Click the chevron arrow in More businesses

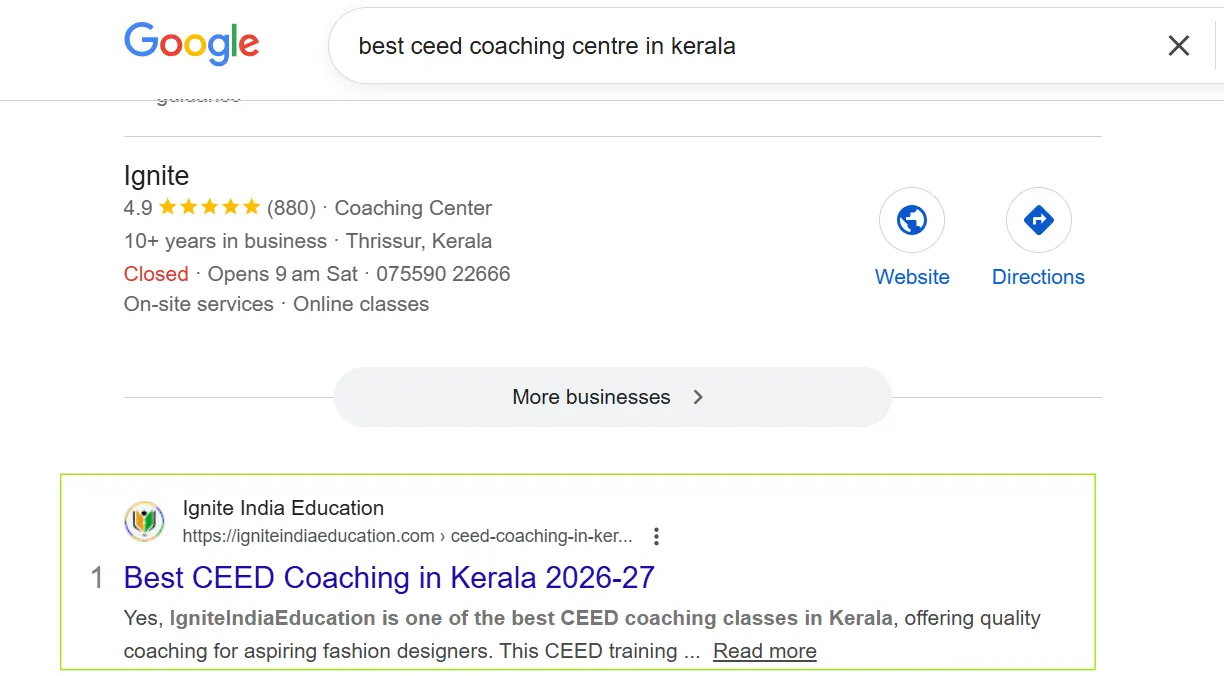tap(698, 397)
